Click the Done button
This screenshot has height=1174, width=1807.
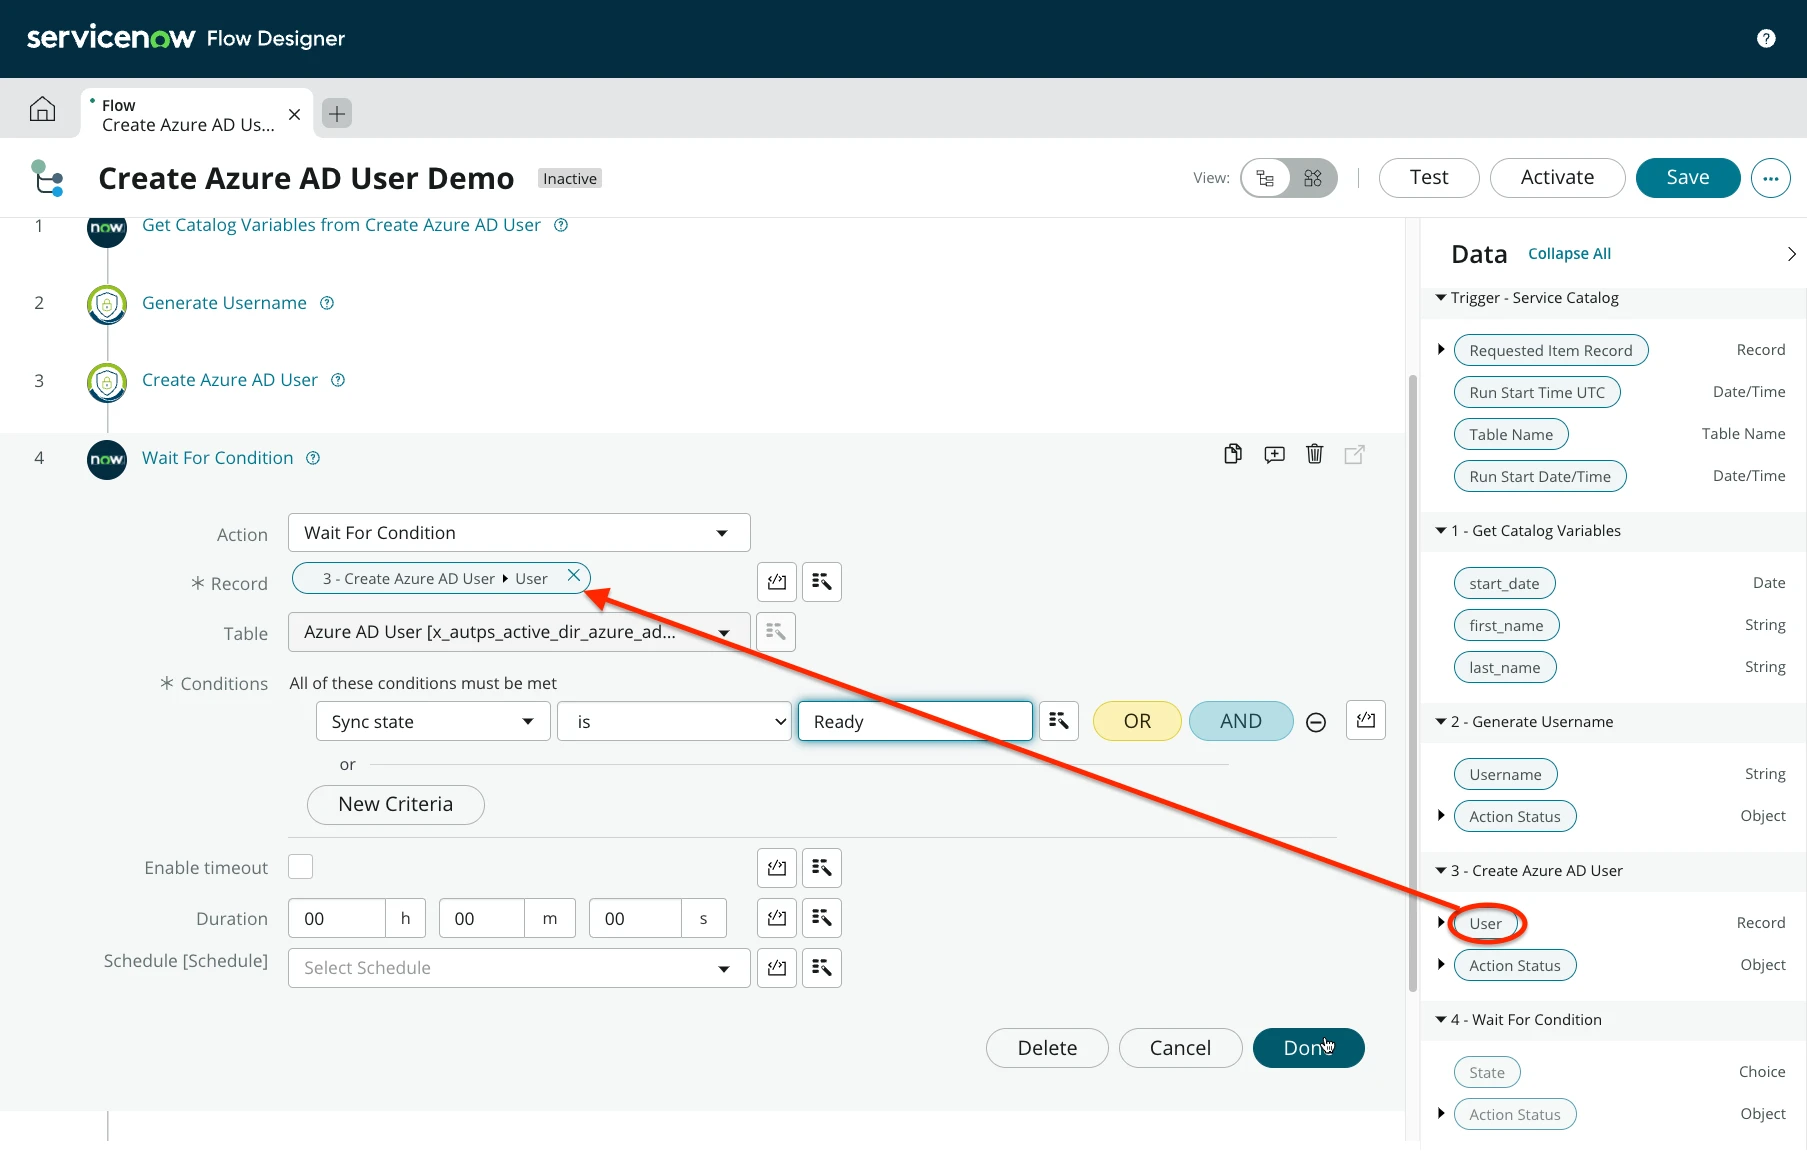1308,1048
